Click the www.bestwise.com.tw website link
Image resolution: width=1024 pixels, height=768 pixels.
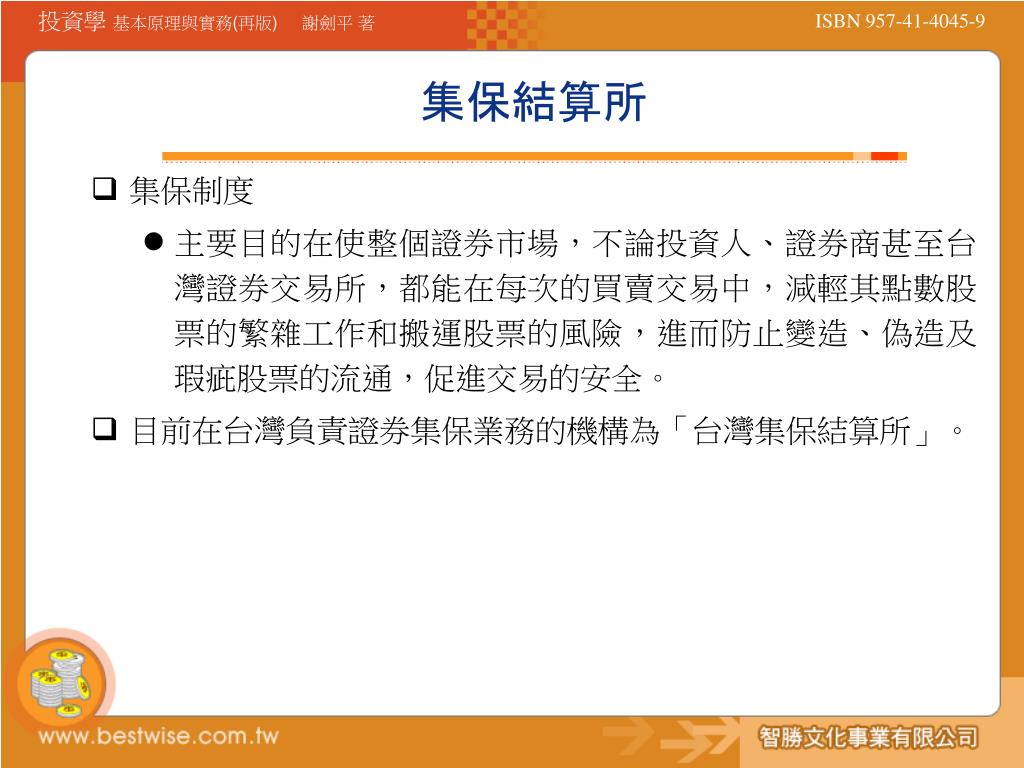coord(159,736)
